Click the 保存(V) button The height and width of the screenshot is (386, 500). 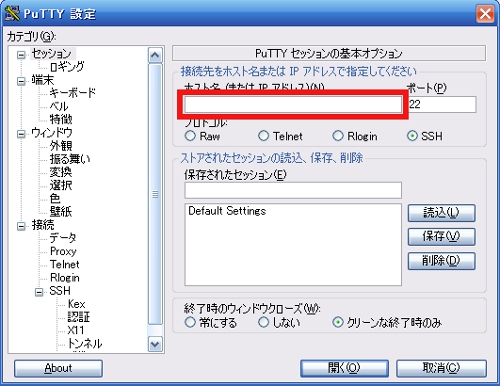tap(441, 237)
